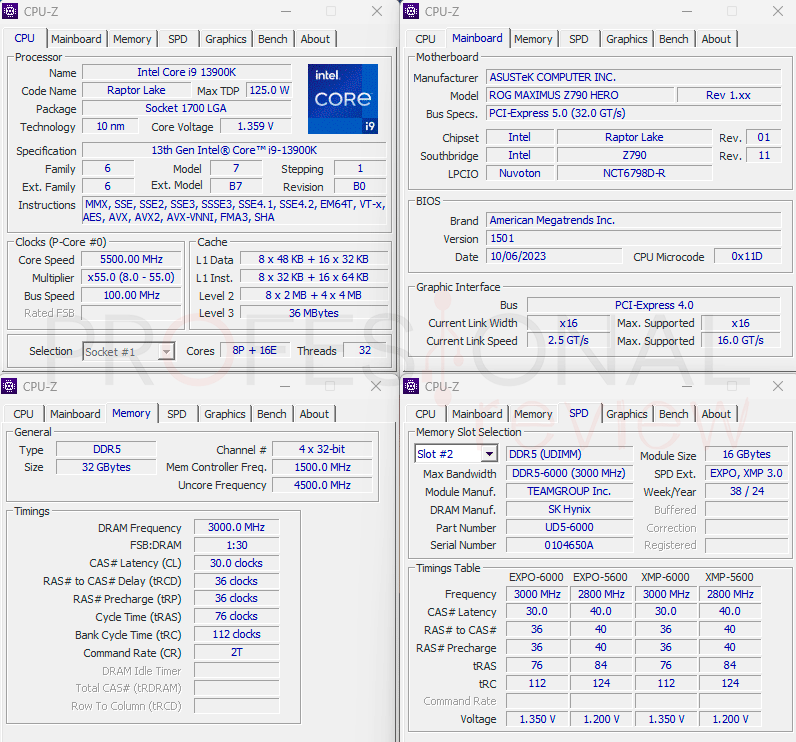This screenshot has height=742, width=796.
Task: Click the CPU microcode '0x11D'
Action: point(747,256)
